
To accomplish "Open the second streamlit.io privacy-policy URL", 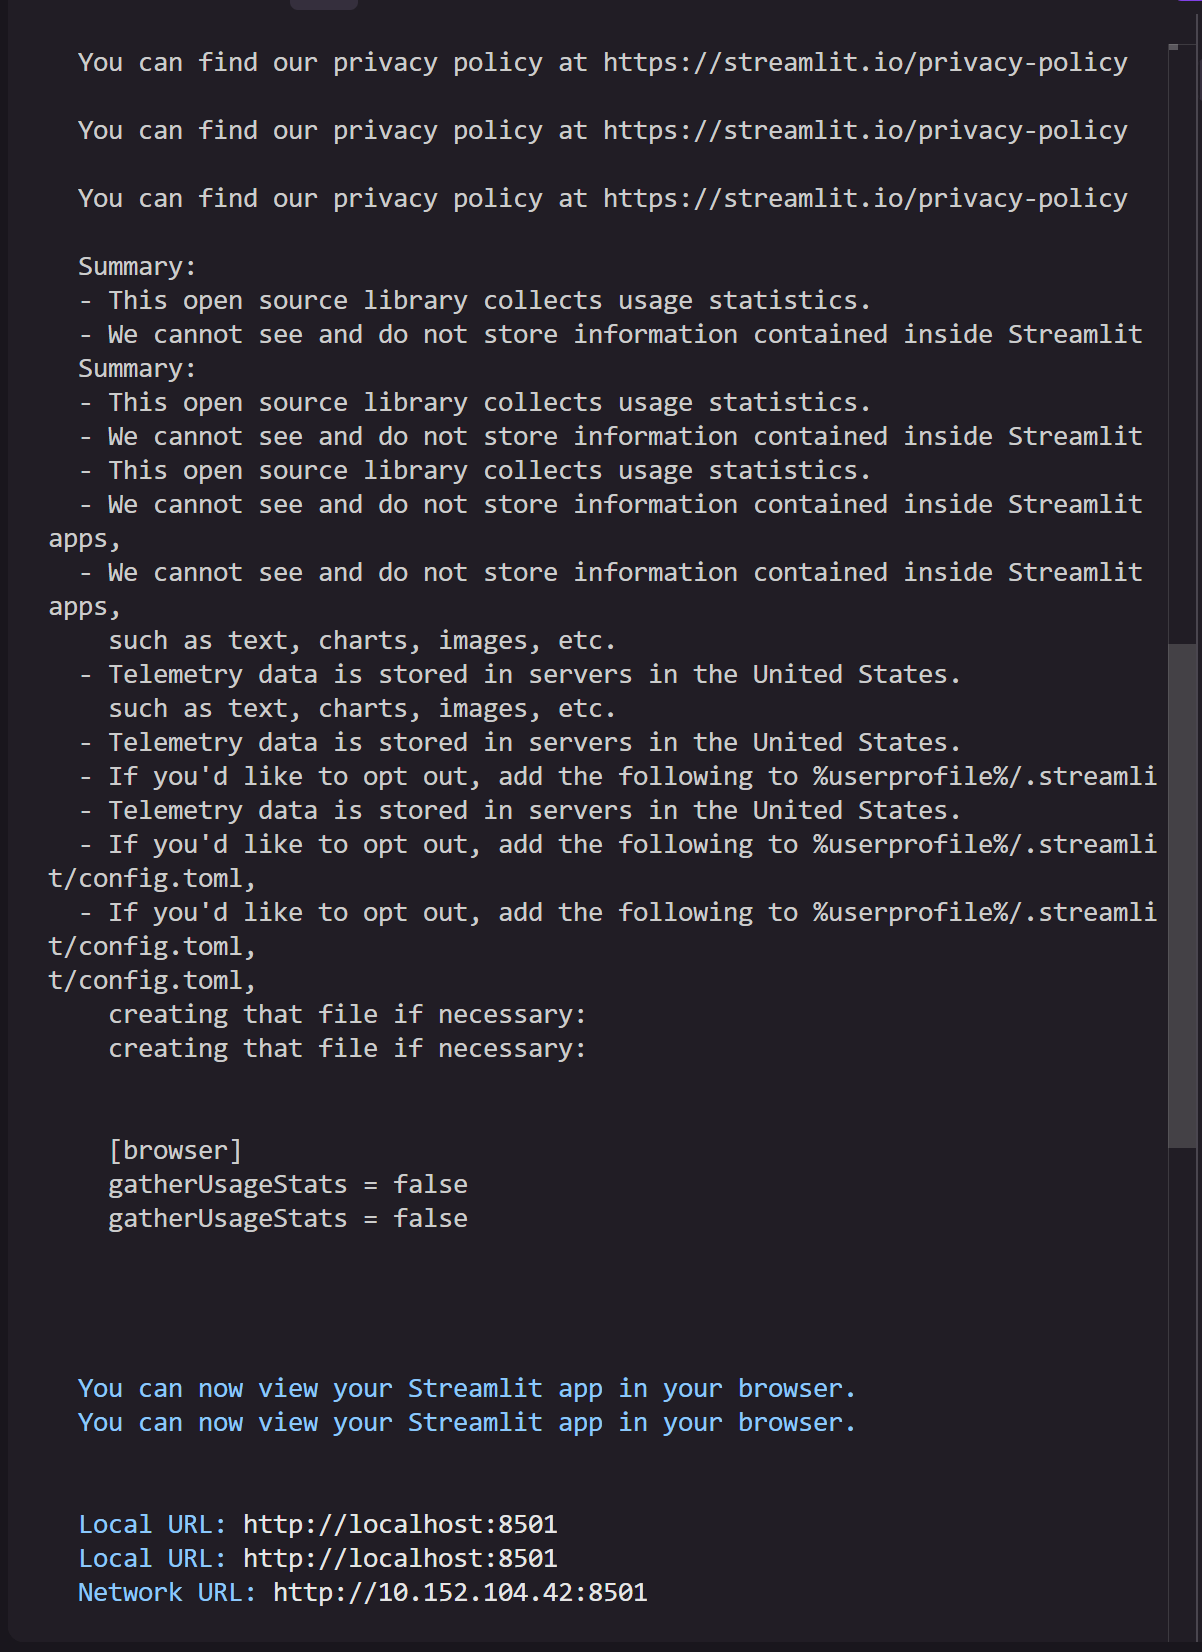I will tap(865, 131).
